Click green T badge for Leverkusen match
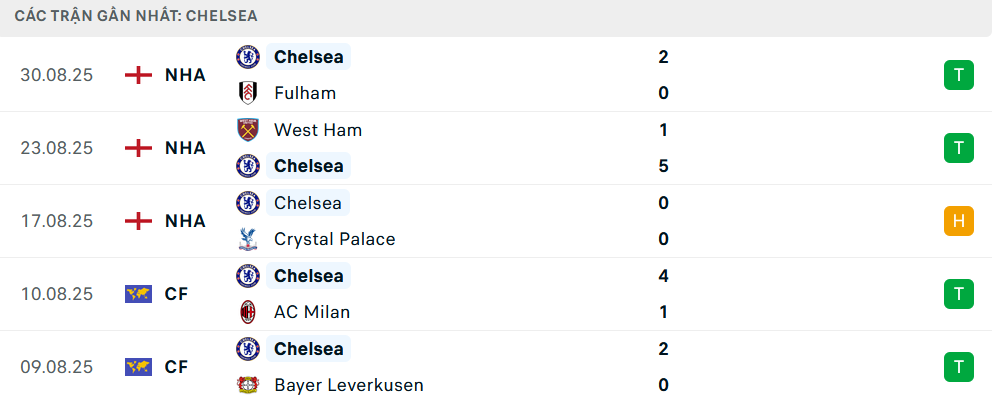Screen dimensions: 997x403 [958, 367]
